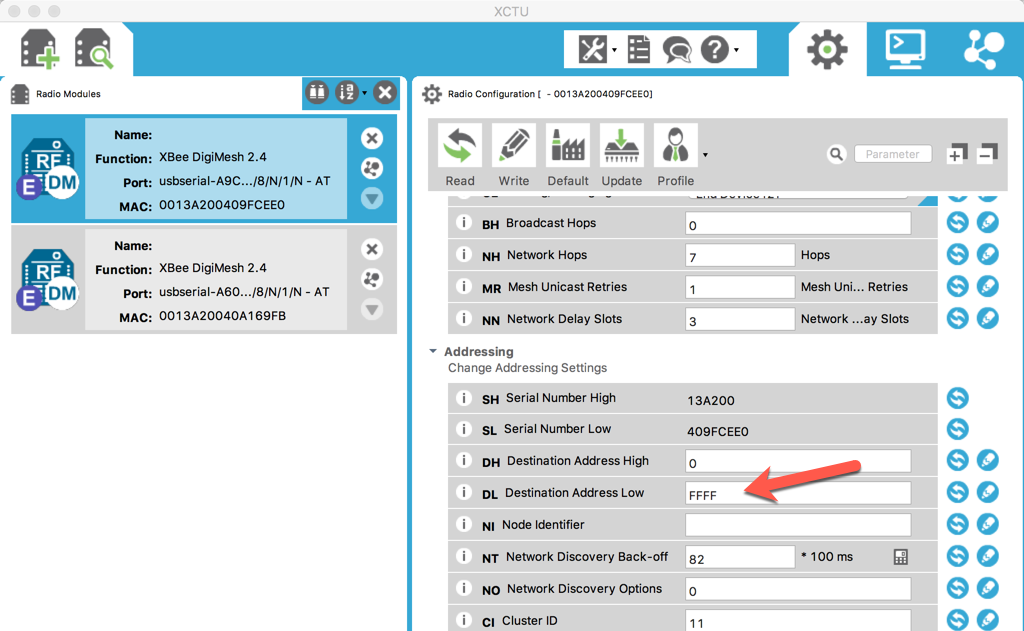
Task: Close all radio modules with X icon
Action: coord(385,93)
